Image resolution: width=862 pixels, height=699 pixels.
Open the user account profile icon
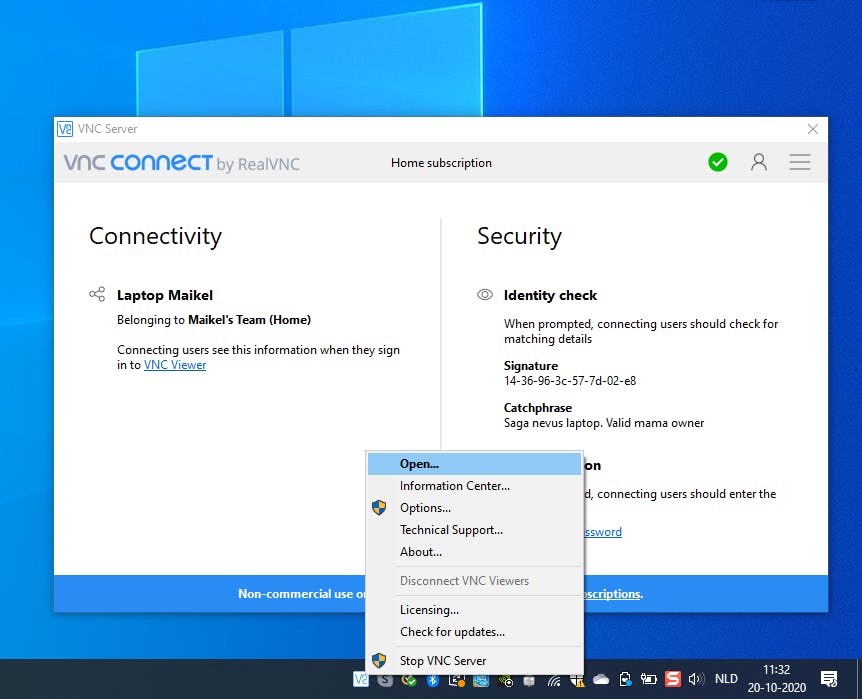(759, 162)
